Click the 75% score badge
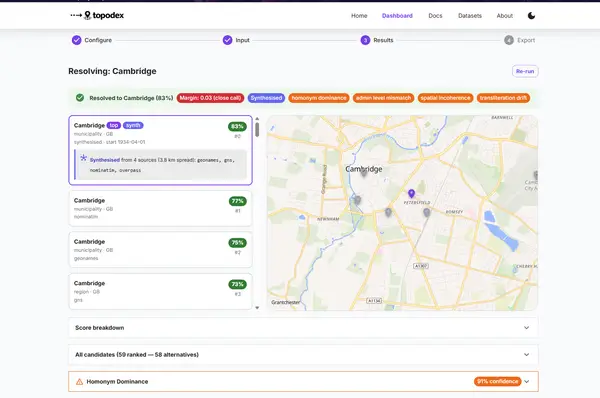This screenshot has width=600, height=398. point(237,243)
